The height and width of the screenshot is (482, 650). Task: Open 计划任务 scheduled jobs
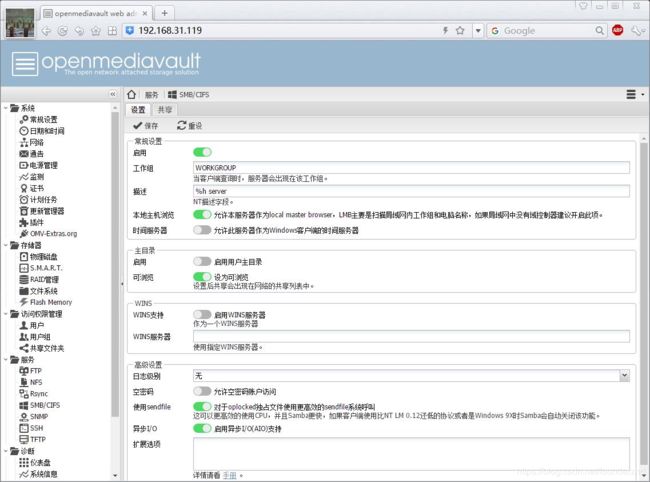(x=39, y=199)
